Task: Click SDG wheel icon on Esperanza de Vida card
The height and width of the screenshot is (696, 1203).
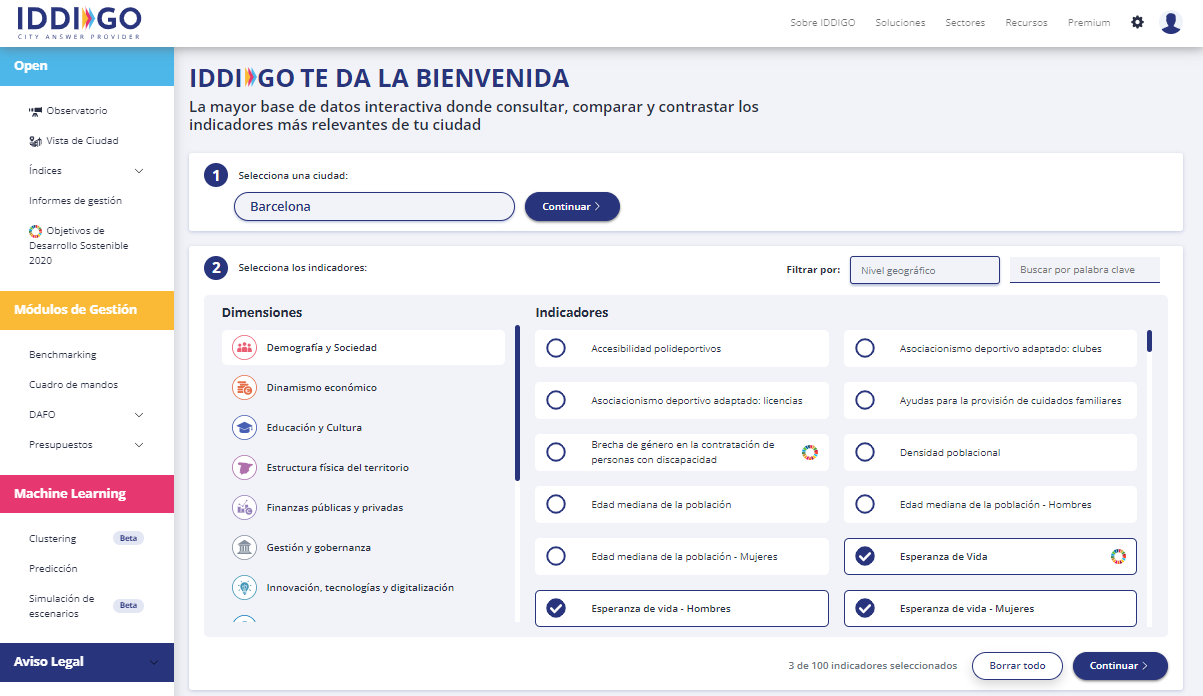Action: coord(1118,556)
